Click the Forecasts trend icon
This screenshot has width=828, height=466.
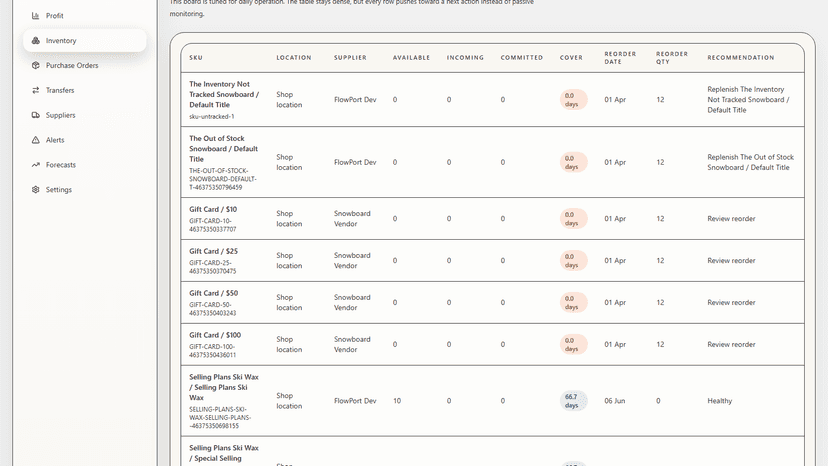(35, 165)
